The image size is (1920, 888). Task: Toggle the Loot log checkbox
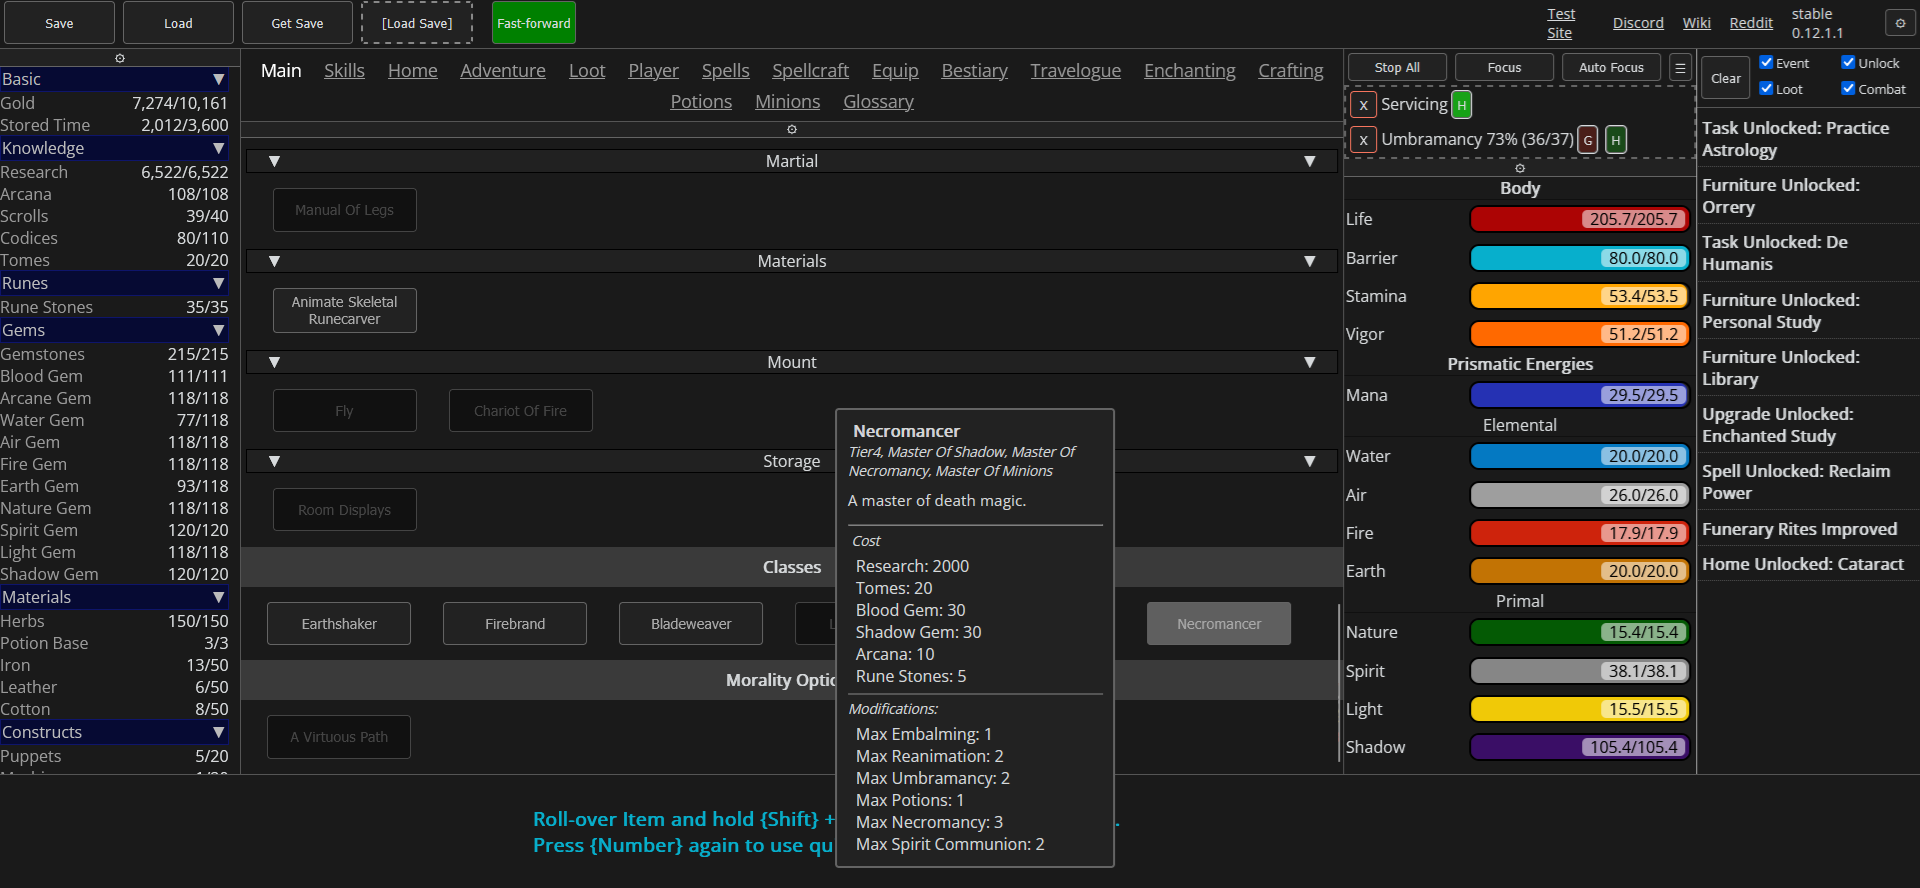click(1766, 89)
